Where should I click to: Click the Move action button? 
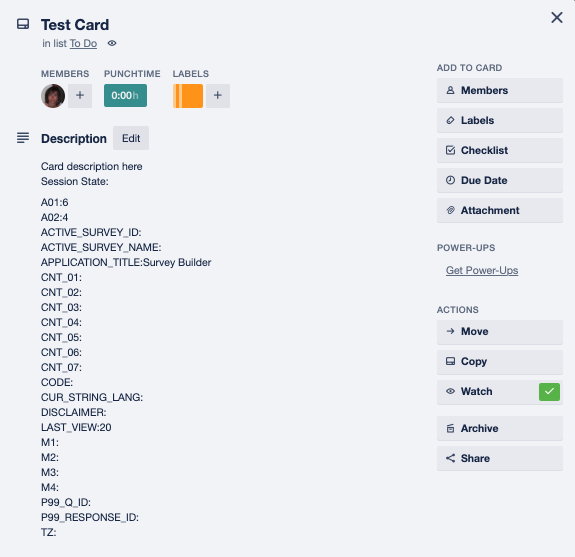(499, 331)
